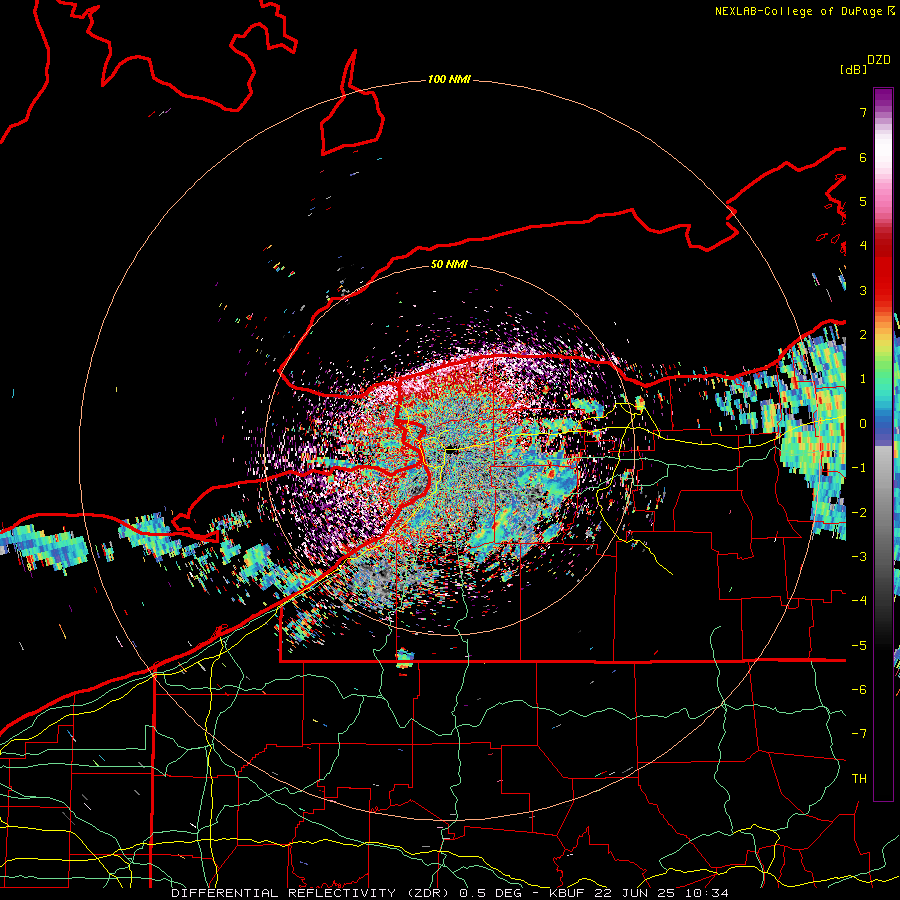Click the color scale value 7
Screen dimensions: 900x900
click(x=863, y=112)
